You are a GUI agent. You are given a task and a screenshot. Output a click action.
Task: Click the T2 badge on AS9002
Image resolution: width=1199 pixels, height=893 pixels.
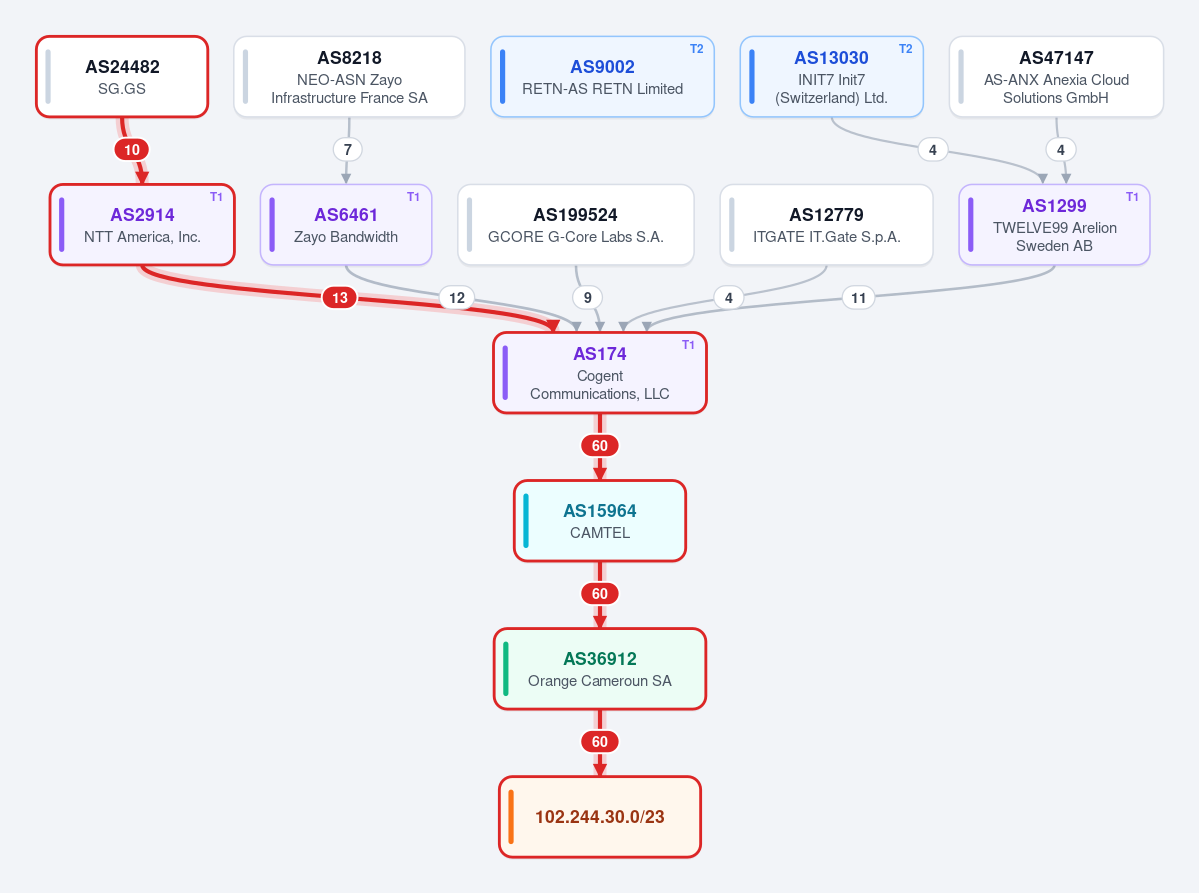click(697, 49)
